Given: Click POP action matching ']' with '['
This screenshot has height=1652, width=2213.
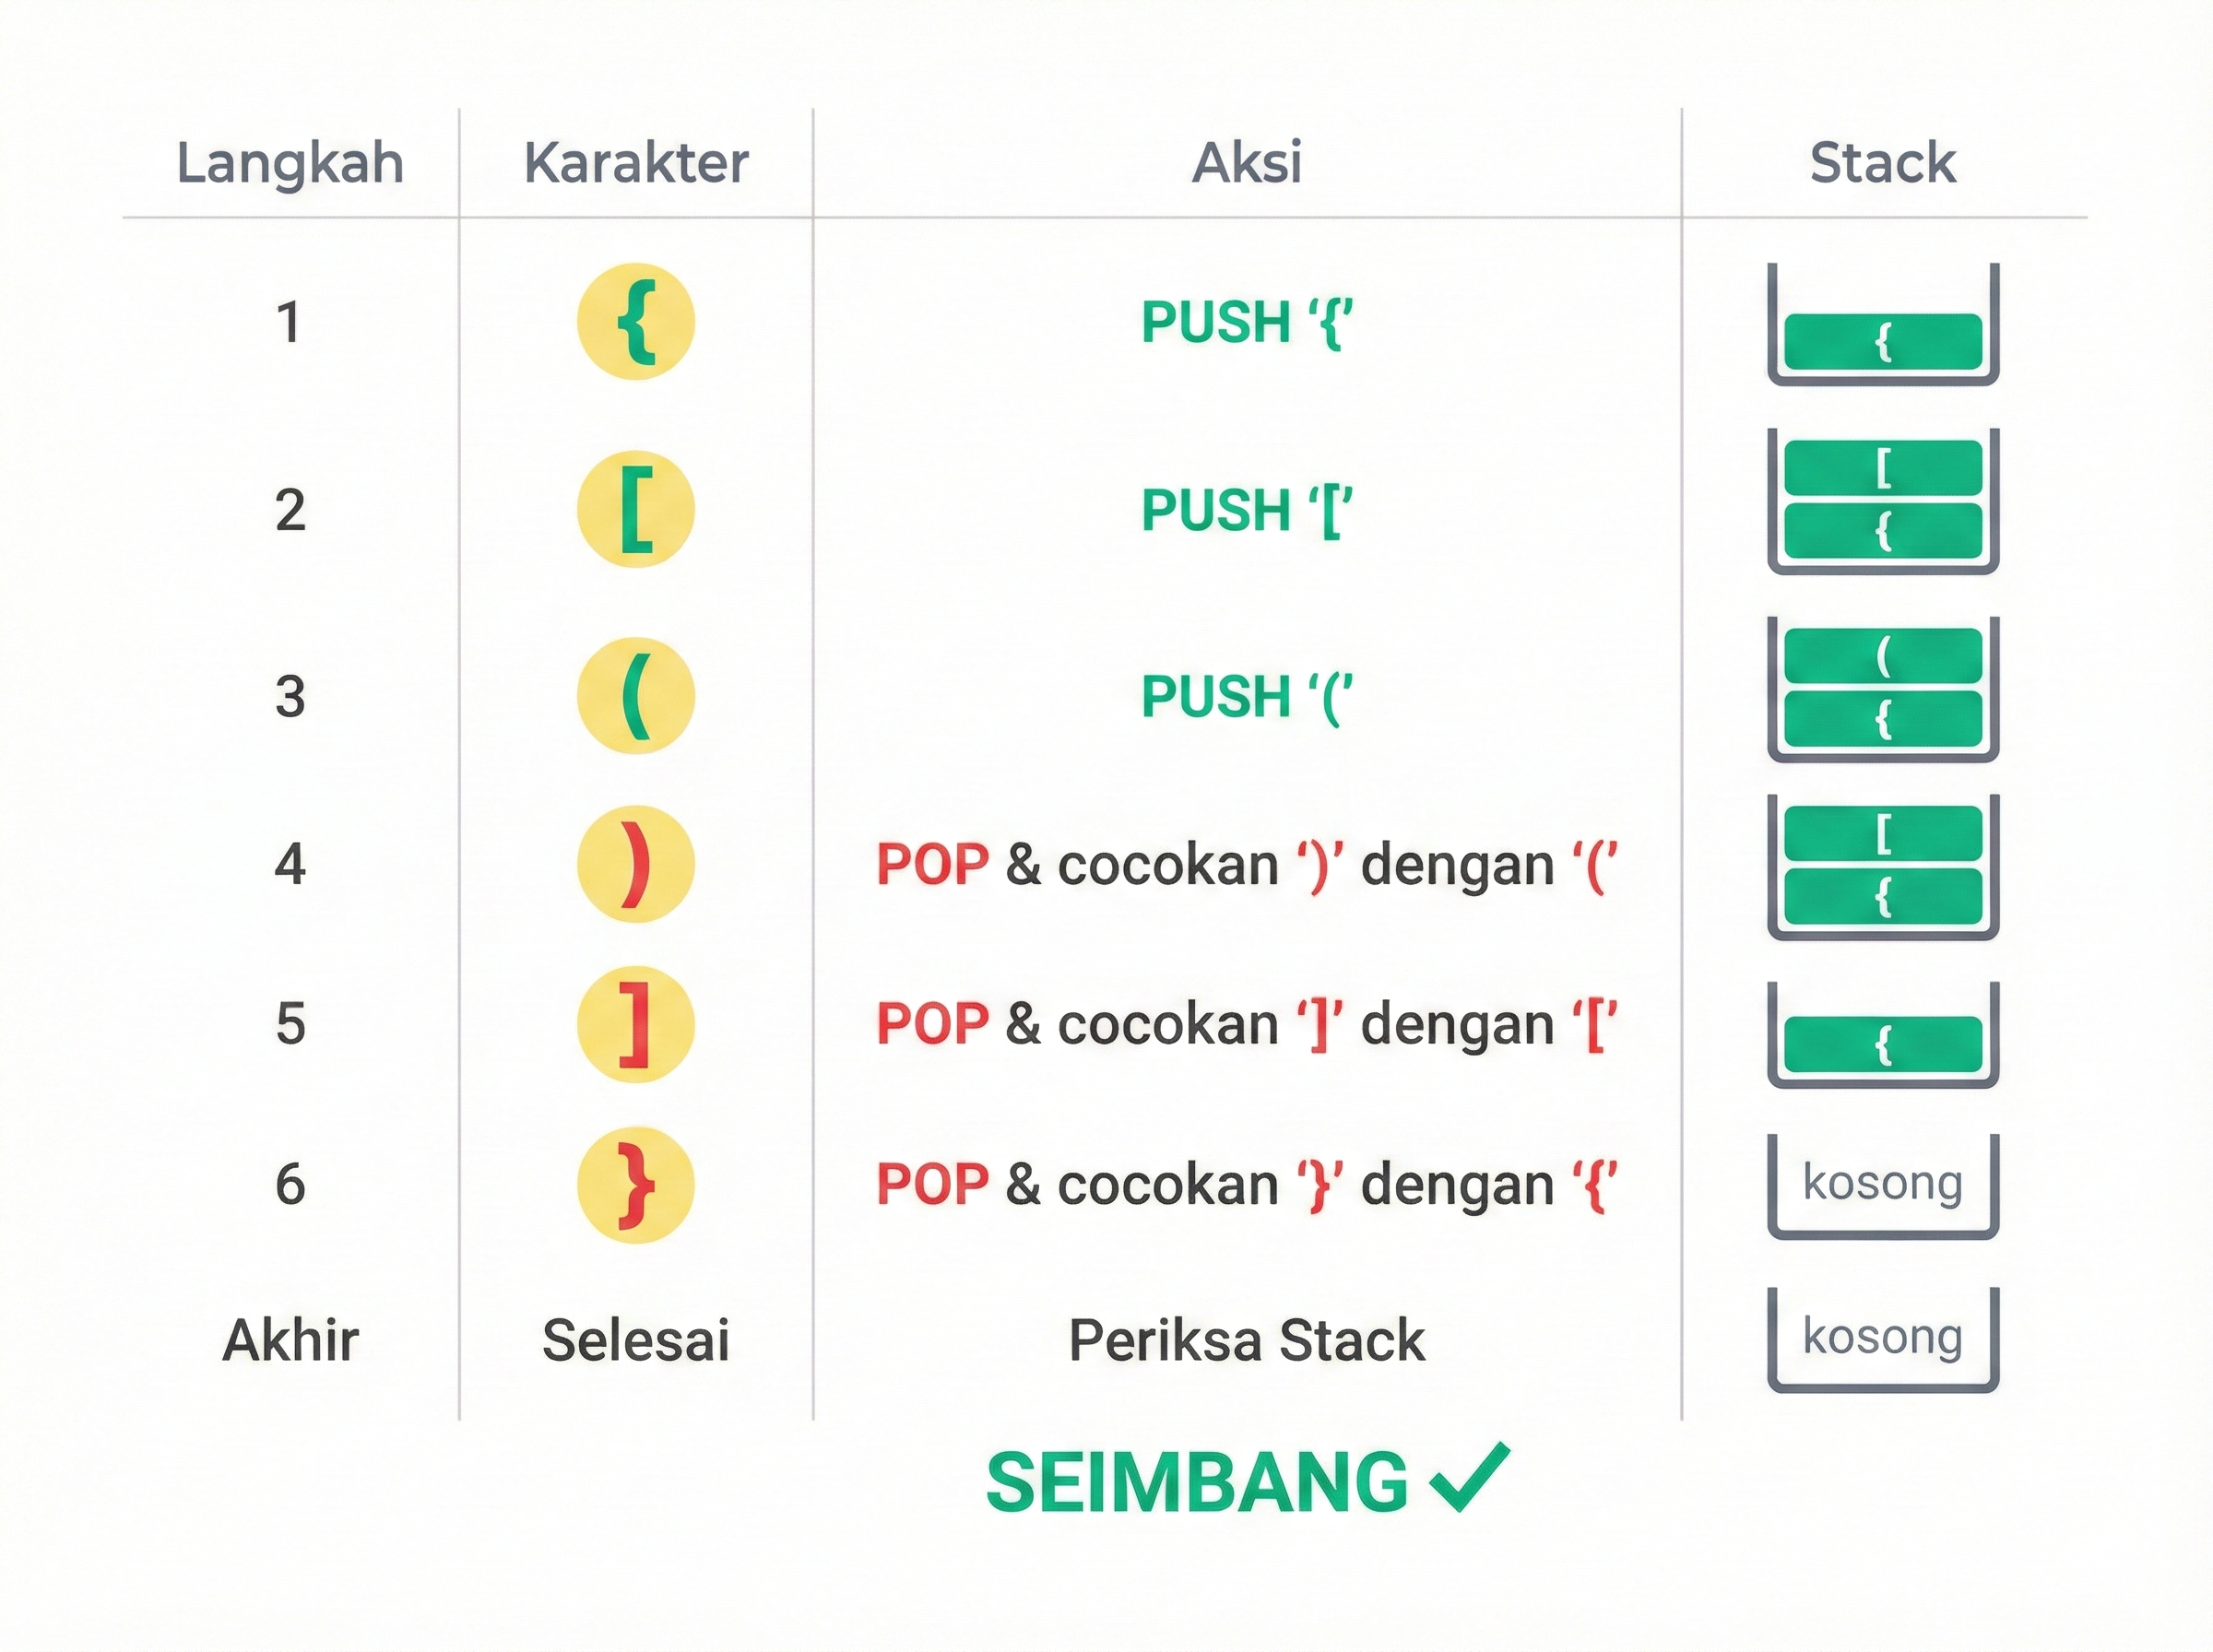Looking at the screenshot, I should pyautogui.click(x=1247, y=1025).
